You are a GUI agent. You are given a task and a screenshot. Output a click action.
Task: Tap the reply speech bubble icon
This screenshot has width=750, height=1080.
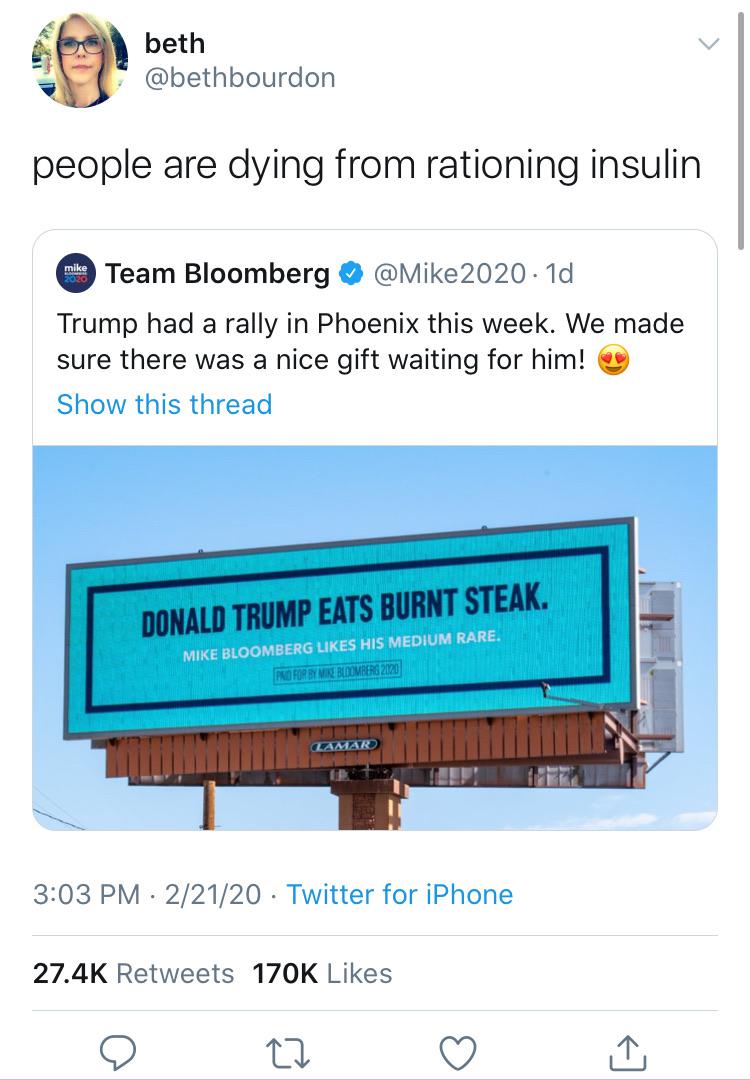[x=119, y=1052]
